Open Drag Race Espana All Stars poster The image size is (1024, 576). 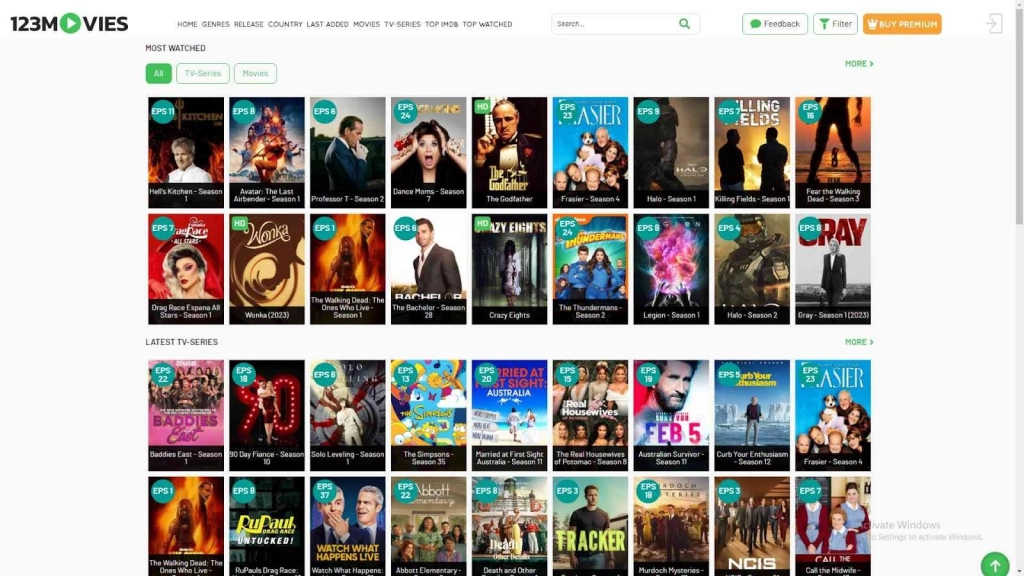[185, 269]
